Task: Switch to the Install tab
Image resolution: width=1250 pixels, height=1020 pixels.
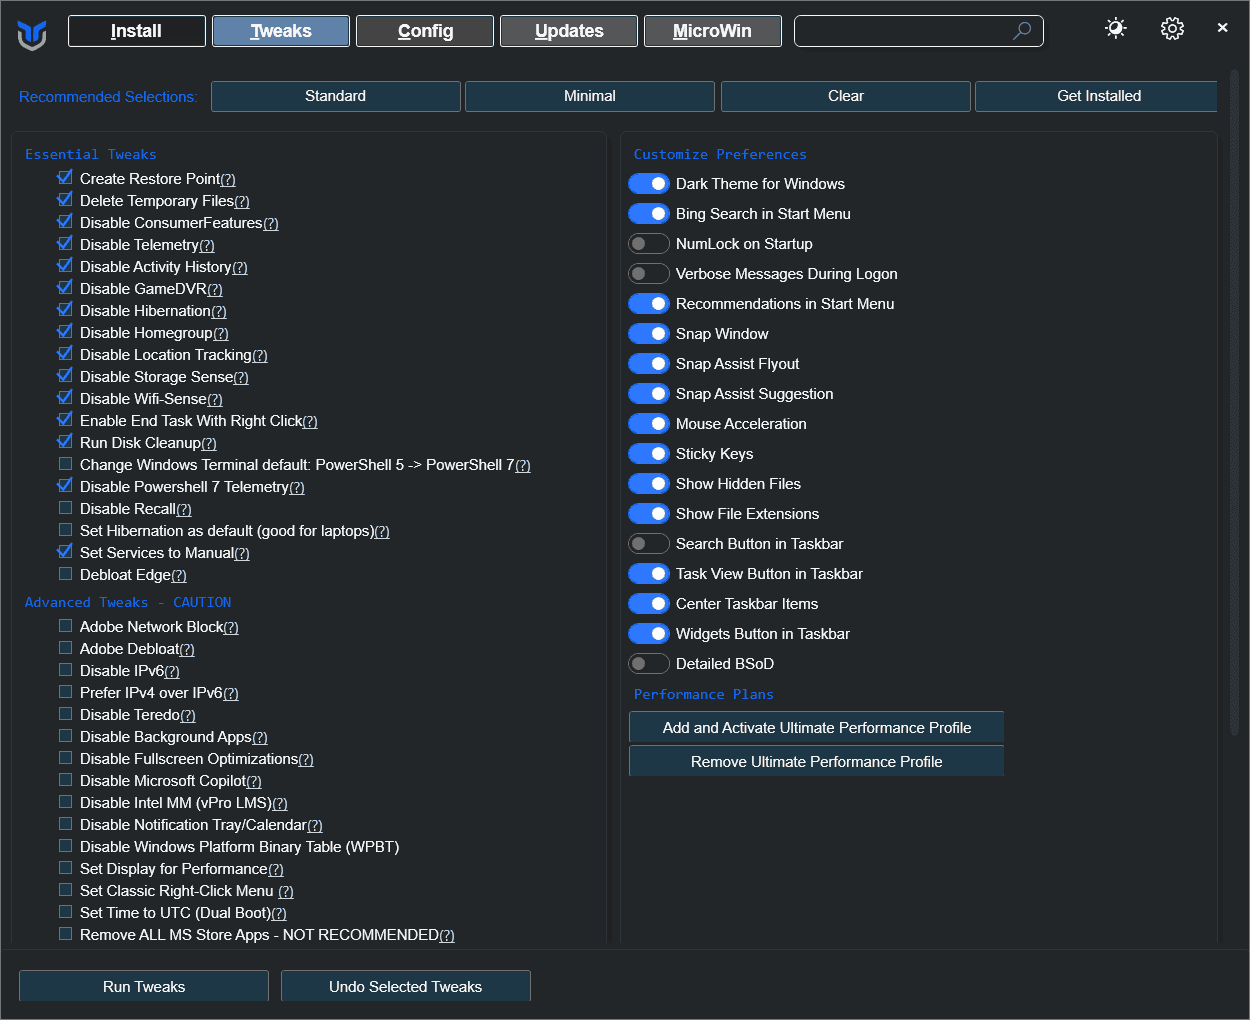Action: point(137,31)
